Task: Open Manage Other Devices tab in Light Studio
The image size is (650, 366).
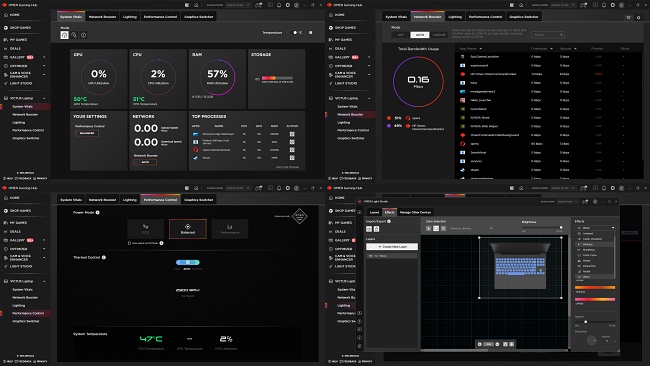Action: [x=415, y=212]
